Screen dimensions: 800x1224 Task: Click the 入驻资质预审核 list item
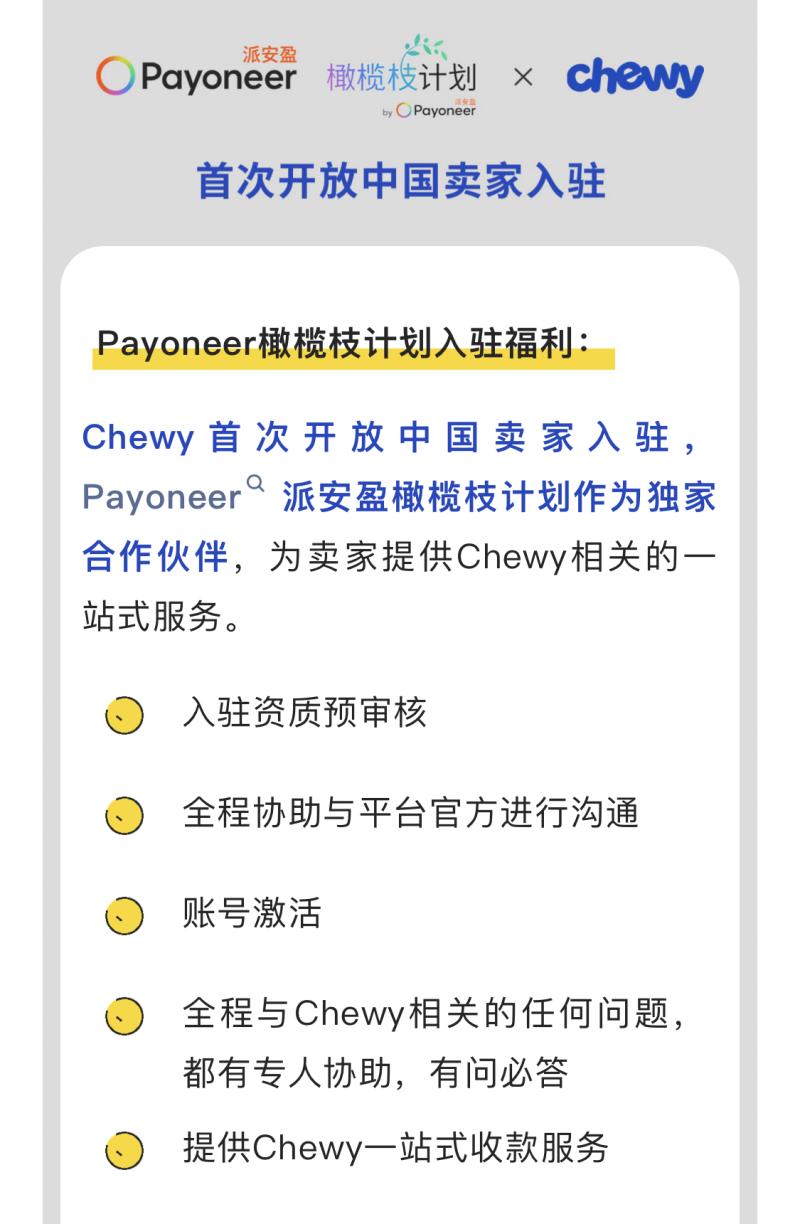tap(304, 713)
